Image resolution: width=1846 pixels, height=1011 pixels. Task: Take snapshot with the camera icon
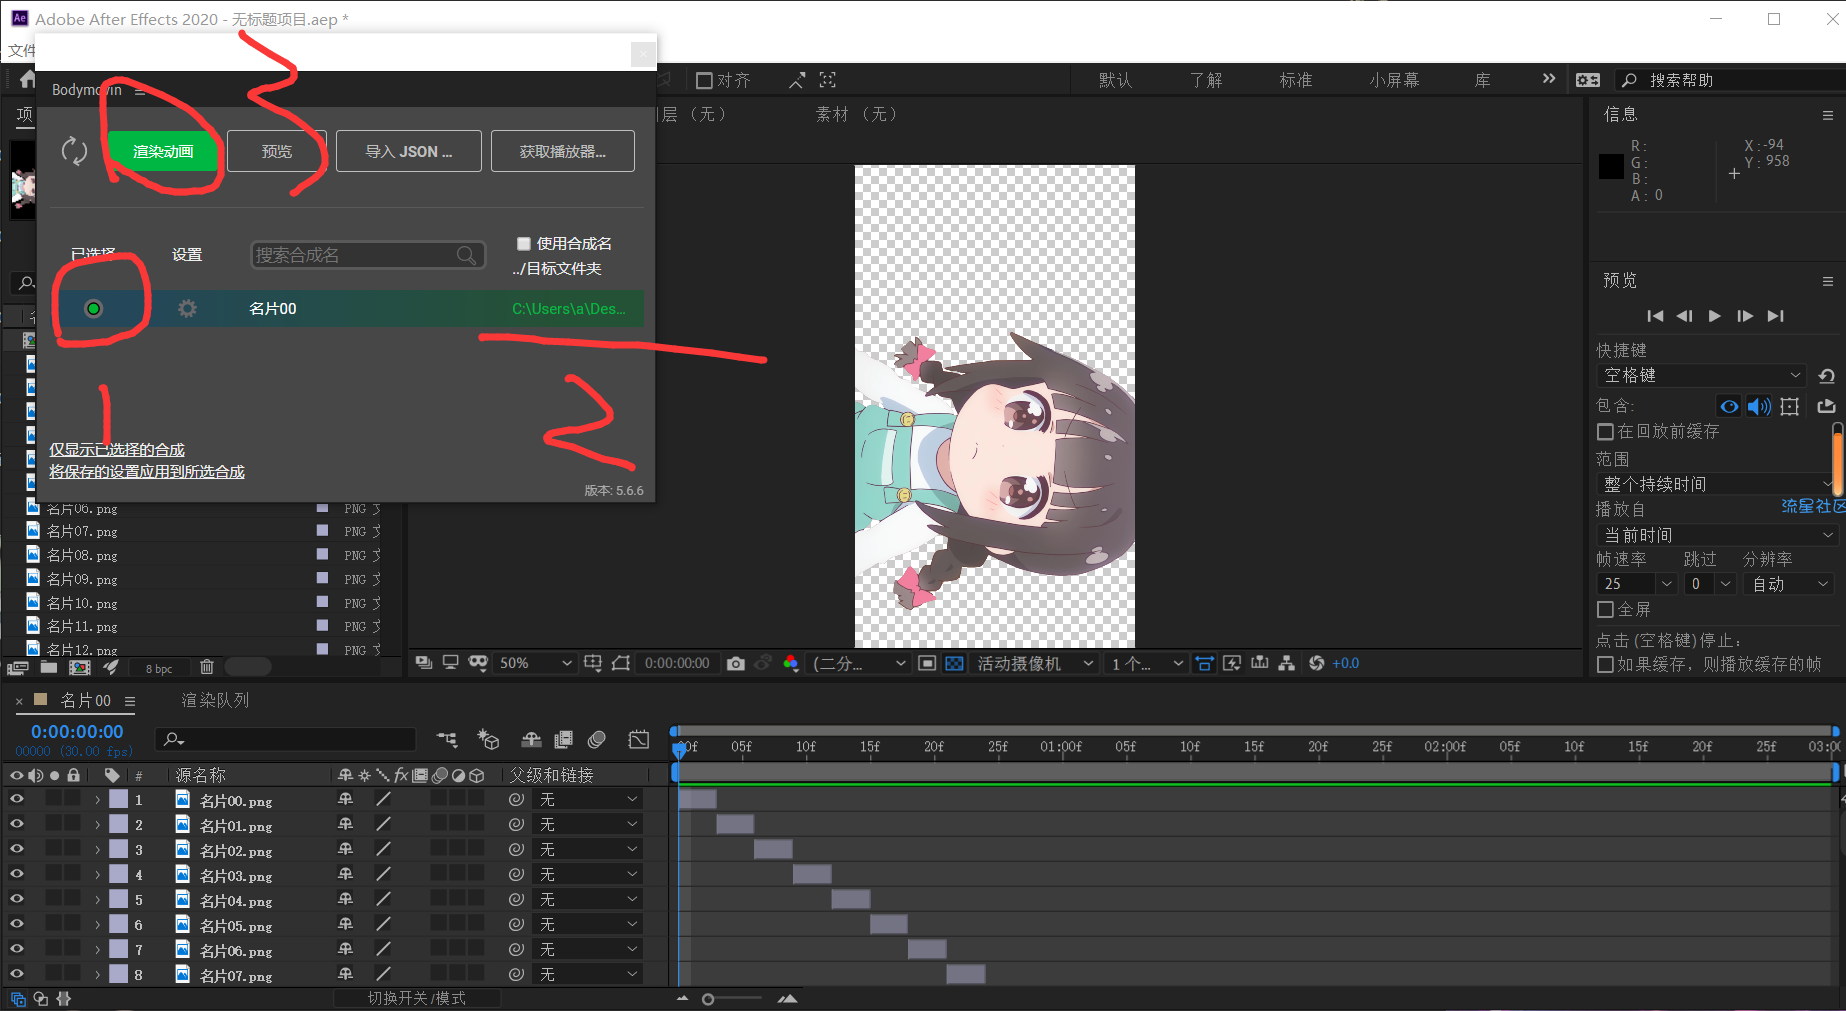tap(736, 663)
